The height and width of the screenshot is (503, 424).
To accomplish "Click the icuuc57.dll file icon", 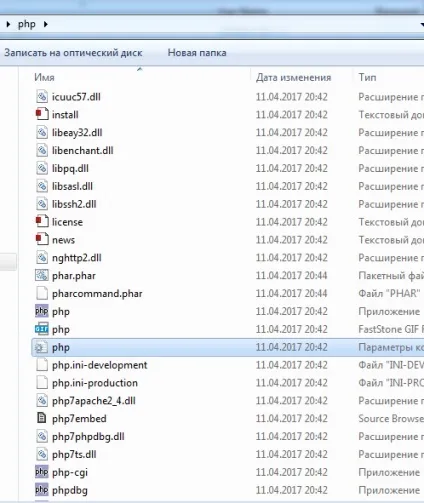I will point(42,97).
